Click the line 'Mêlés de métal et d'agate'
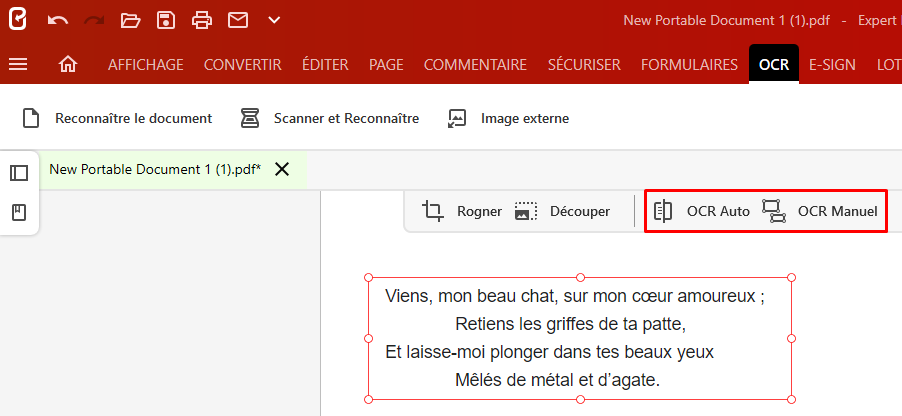The width and height of the screenshot is (902, 416). (x=557, y=380)
